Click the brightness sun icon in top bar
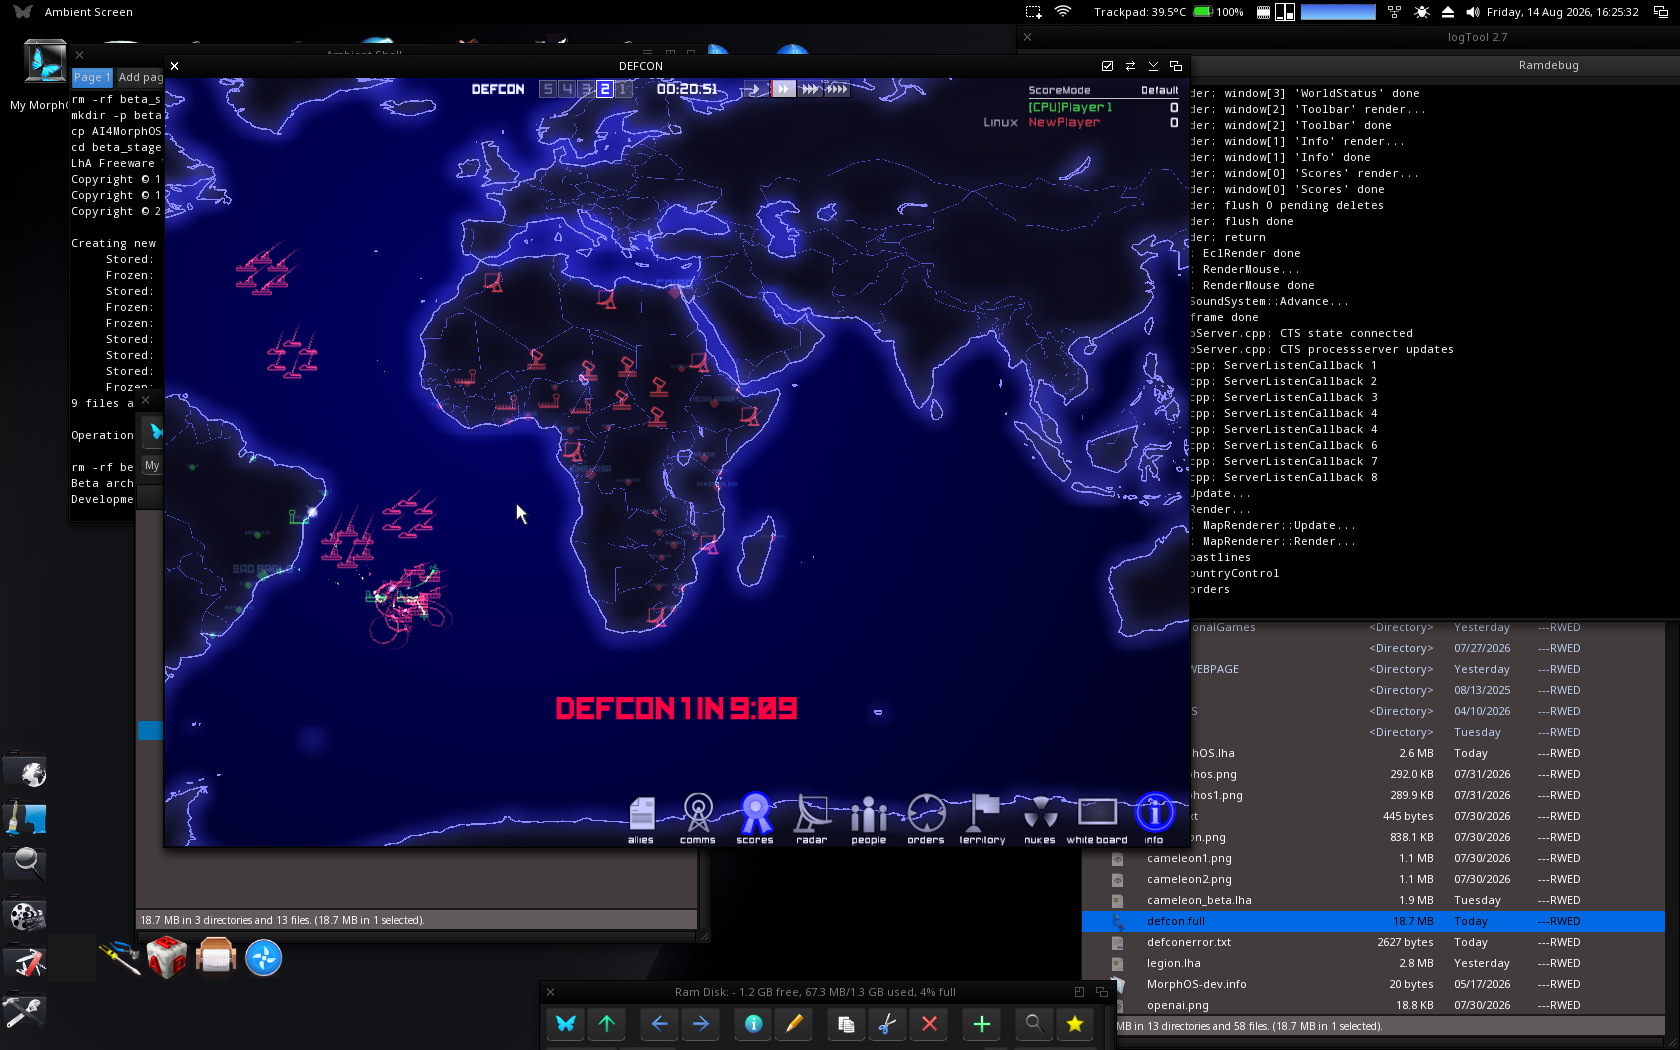Viewport: 1680px width, 1050px height. point(1421,12)
